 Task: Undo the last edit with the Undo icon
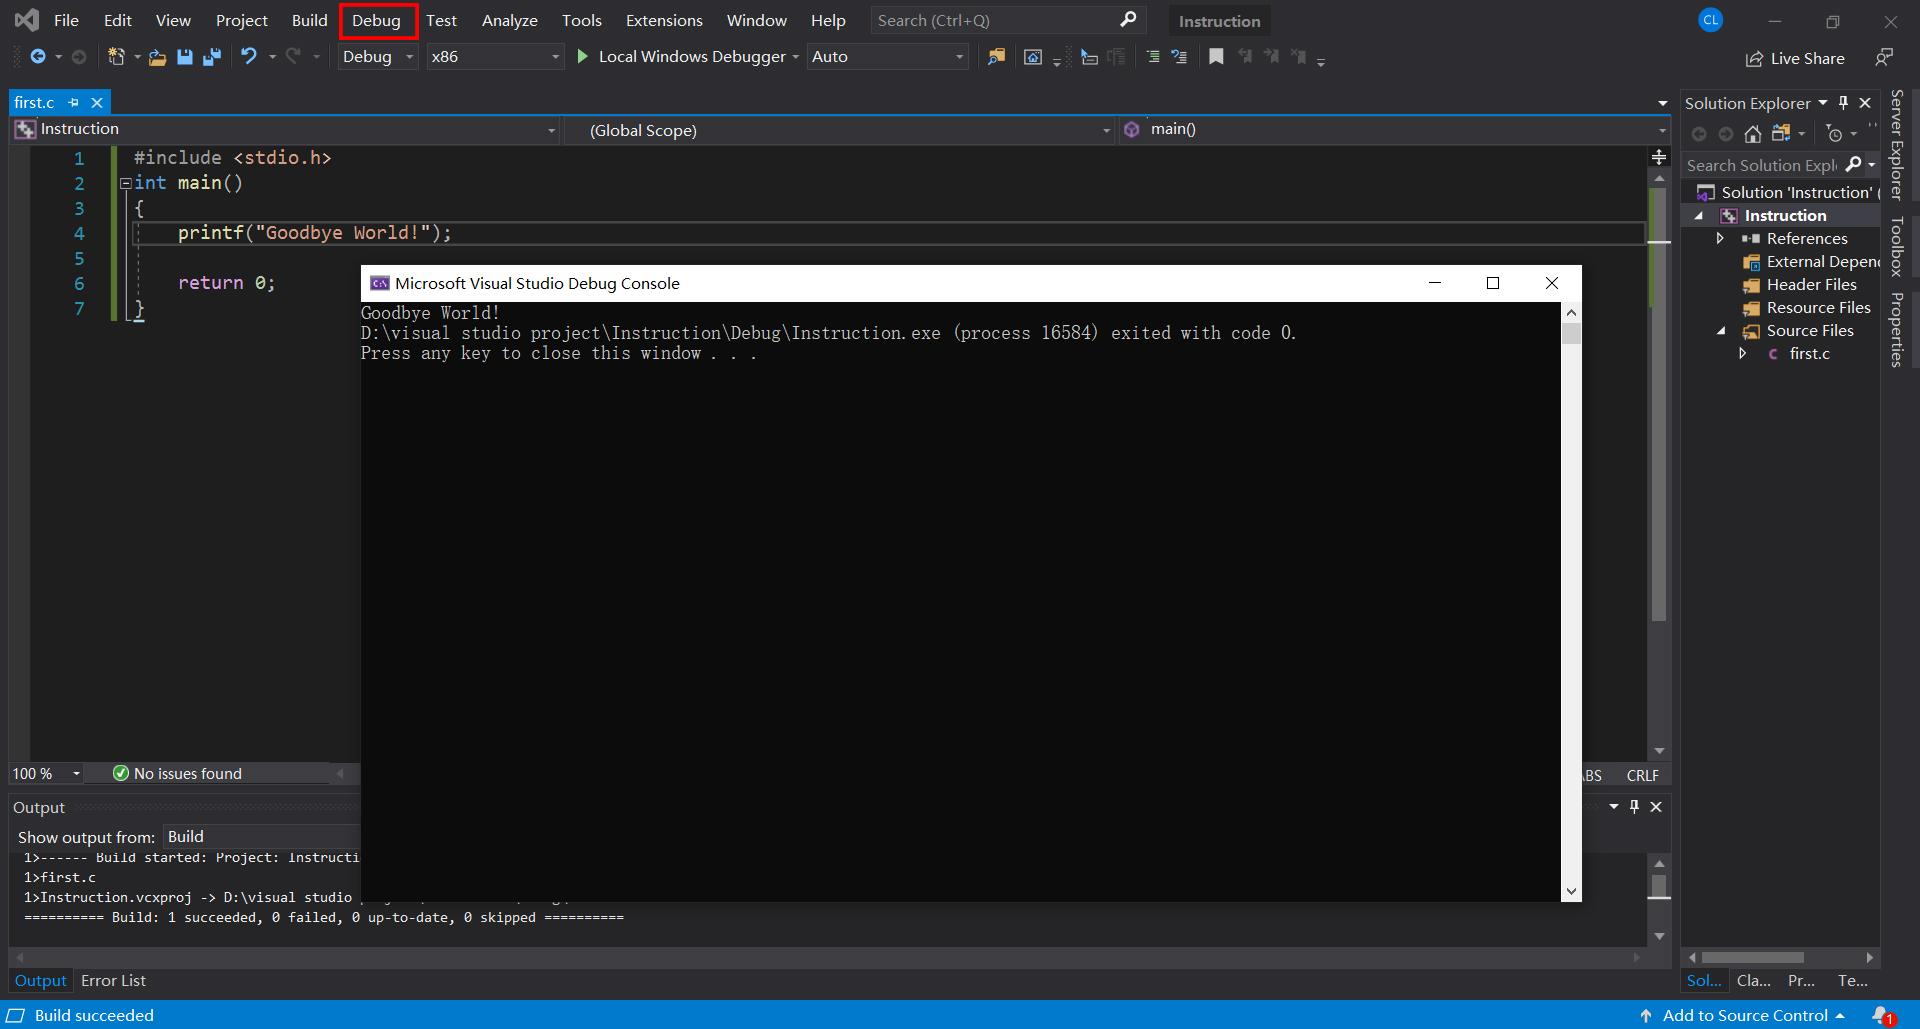coord(249,57)
